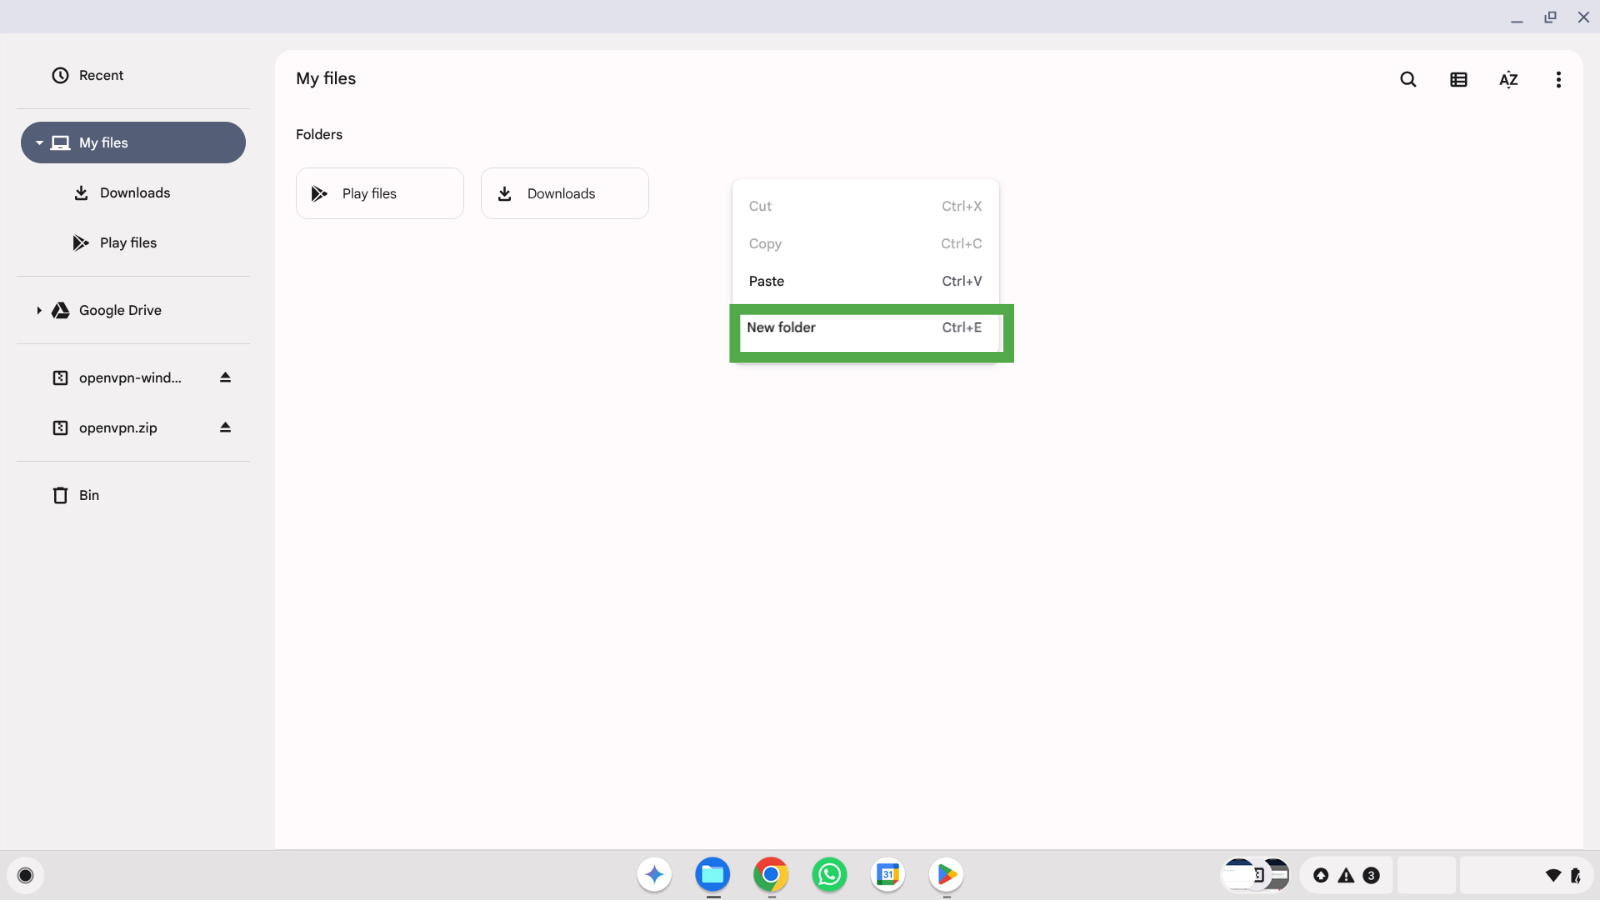
Task: Open the Play files folder card
Action: point(380,193)
